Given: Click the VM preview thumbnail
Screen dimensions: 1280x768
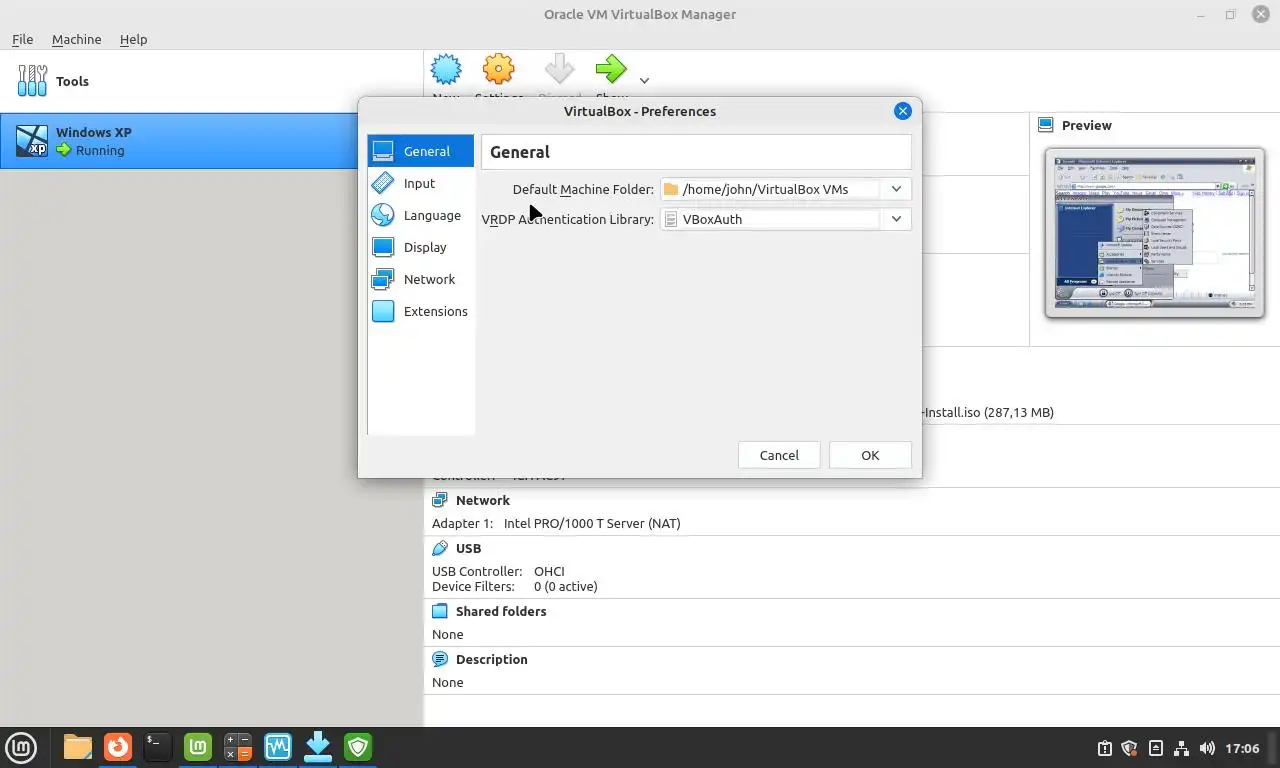Looking at the screenshot, I should point(1155,233).
